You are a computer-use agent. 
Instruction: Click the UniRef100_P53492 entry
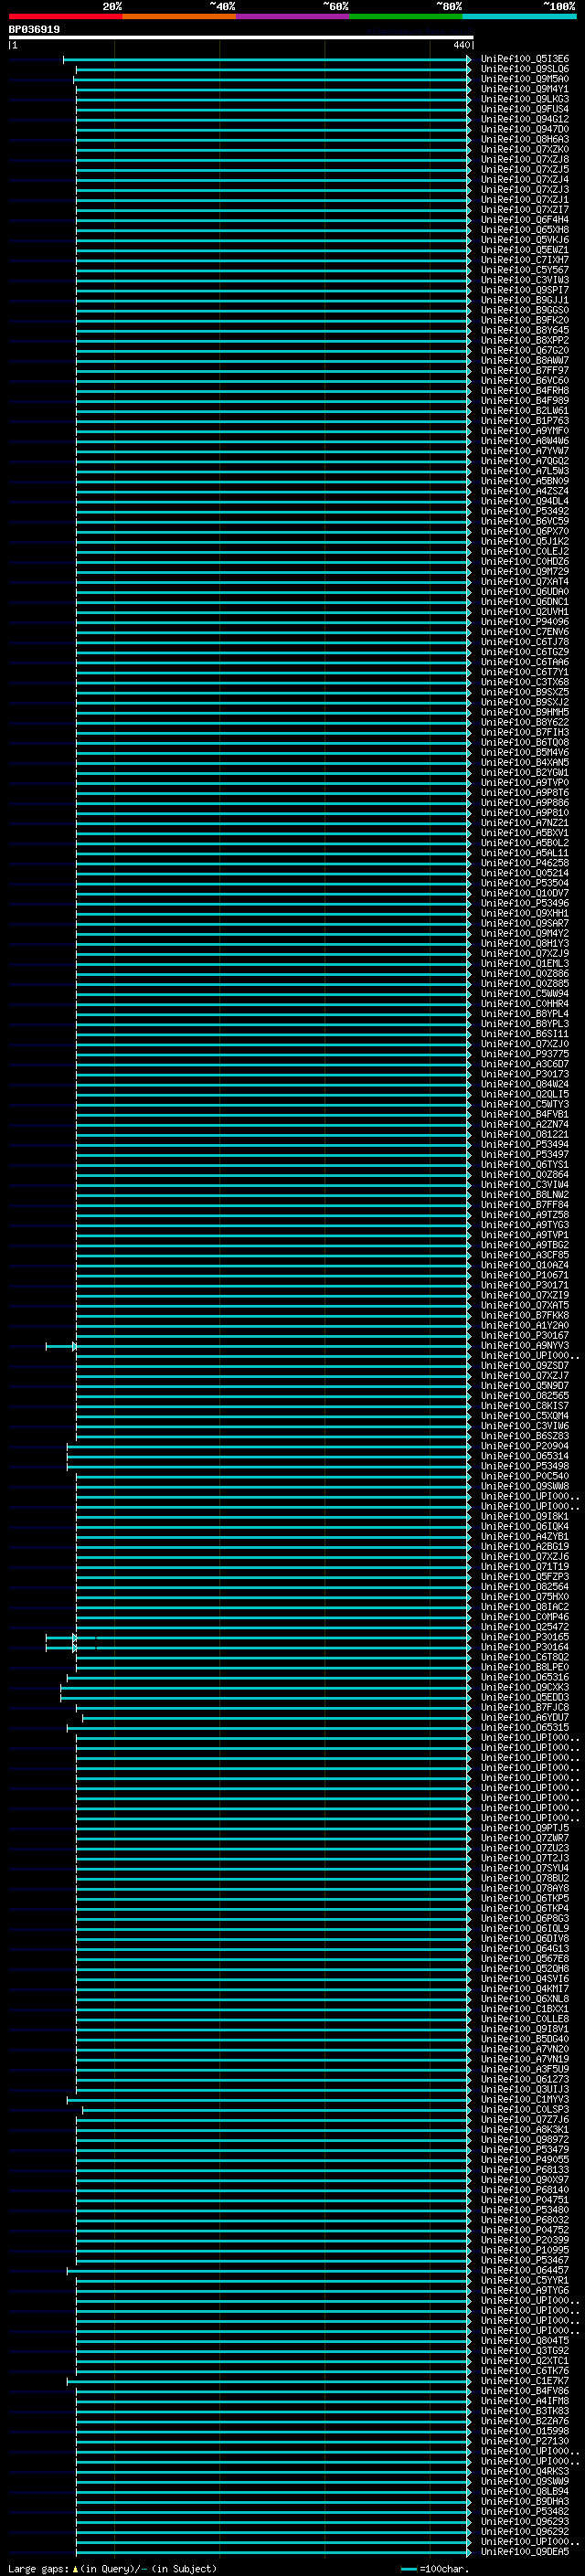pos(525,511)
